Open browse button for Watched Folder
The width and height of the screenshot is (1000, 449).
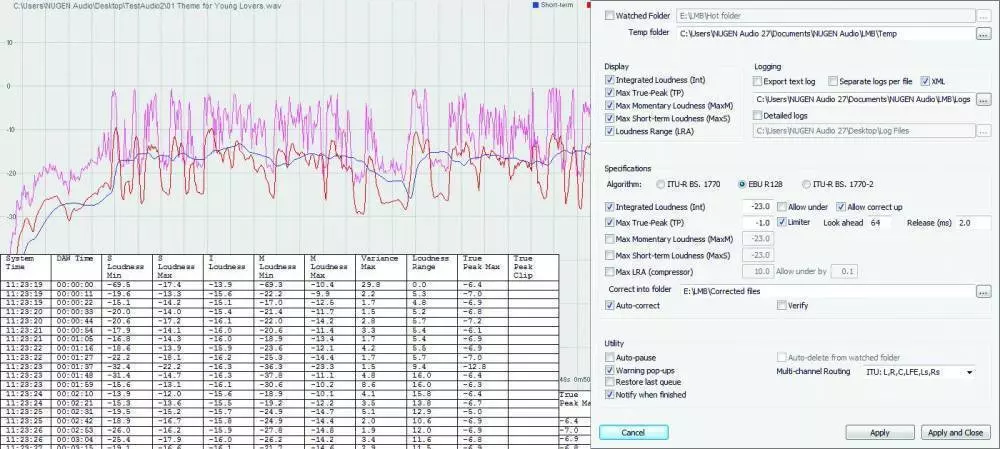(985, 15)
